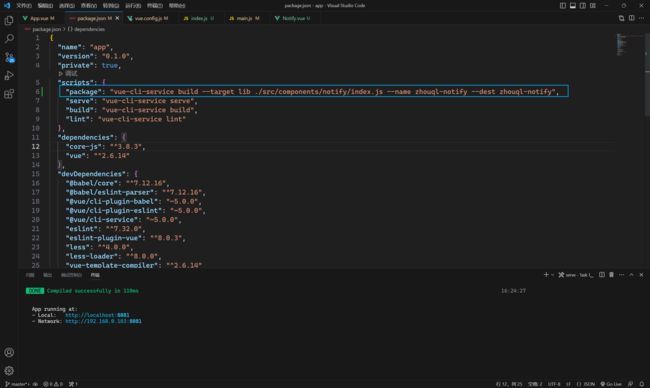Click the VS Code logo icon
Screen dimensions: 650x388
pyautogui.click(x=7, y=5)
